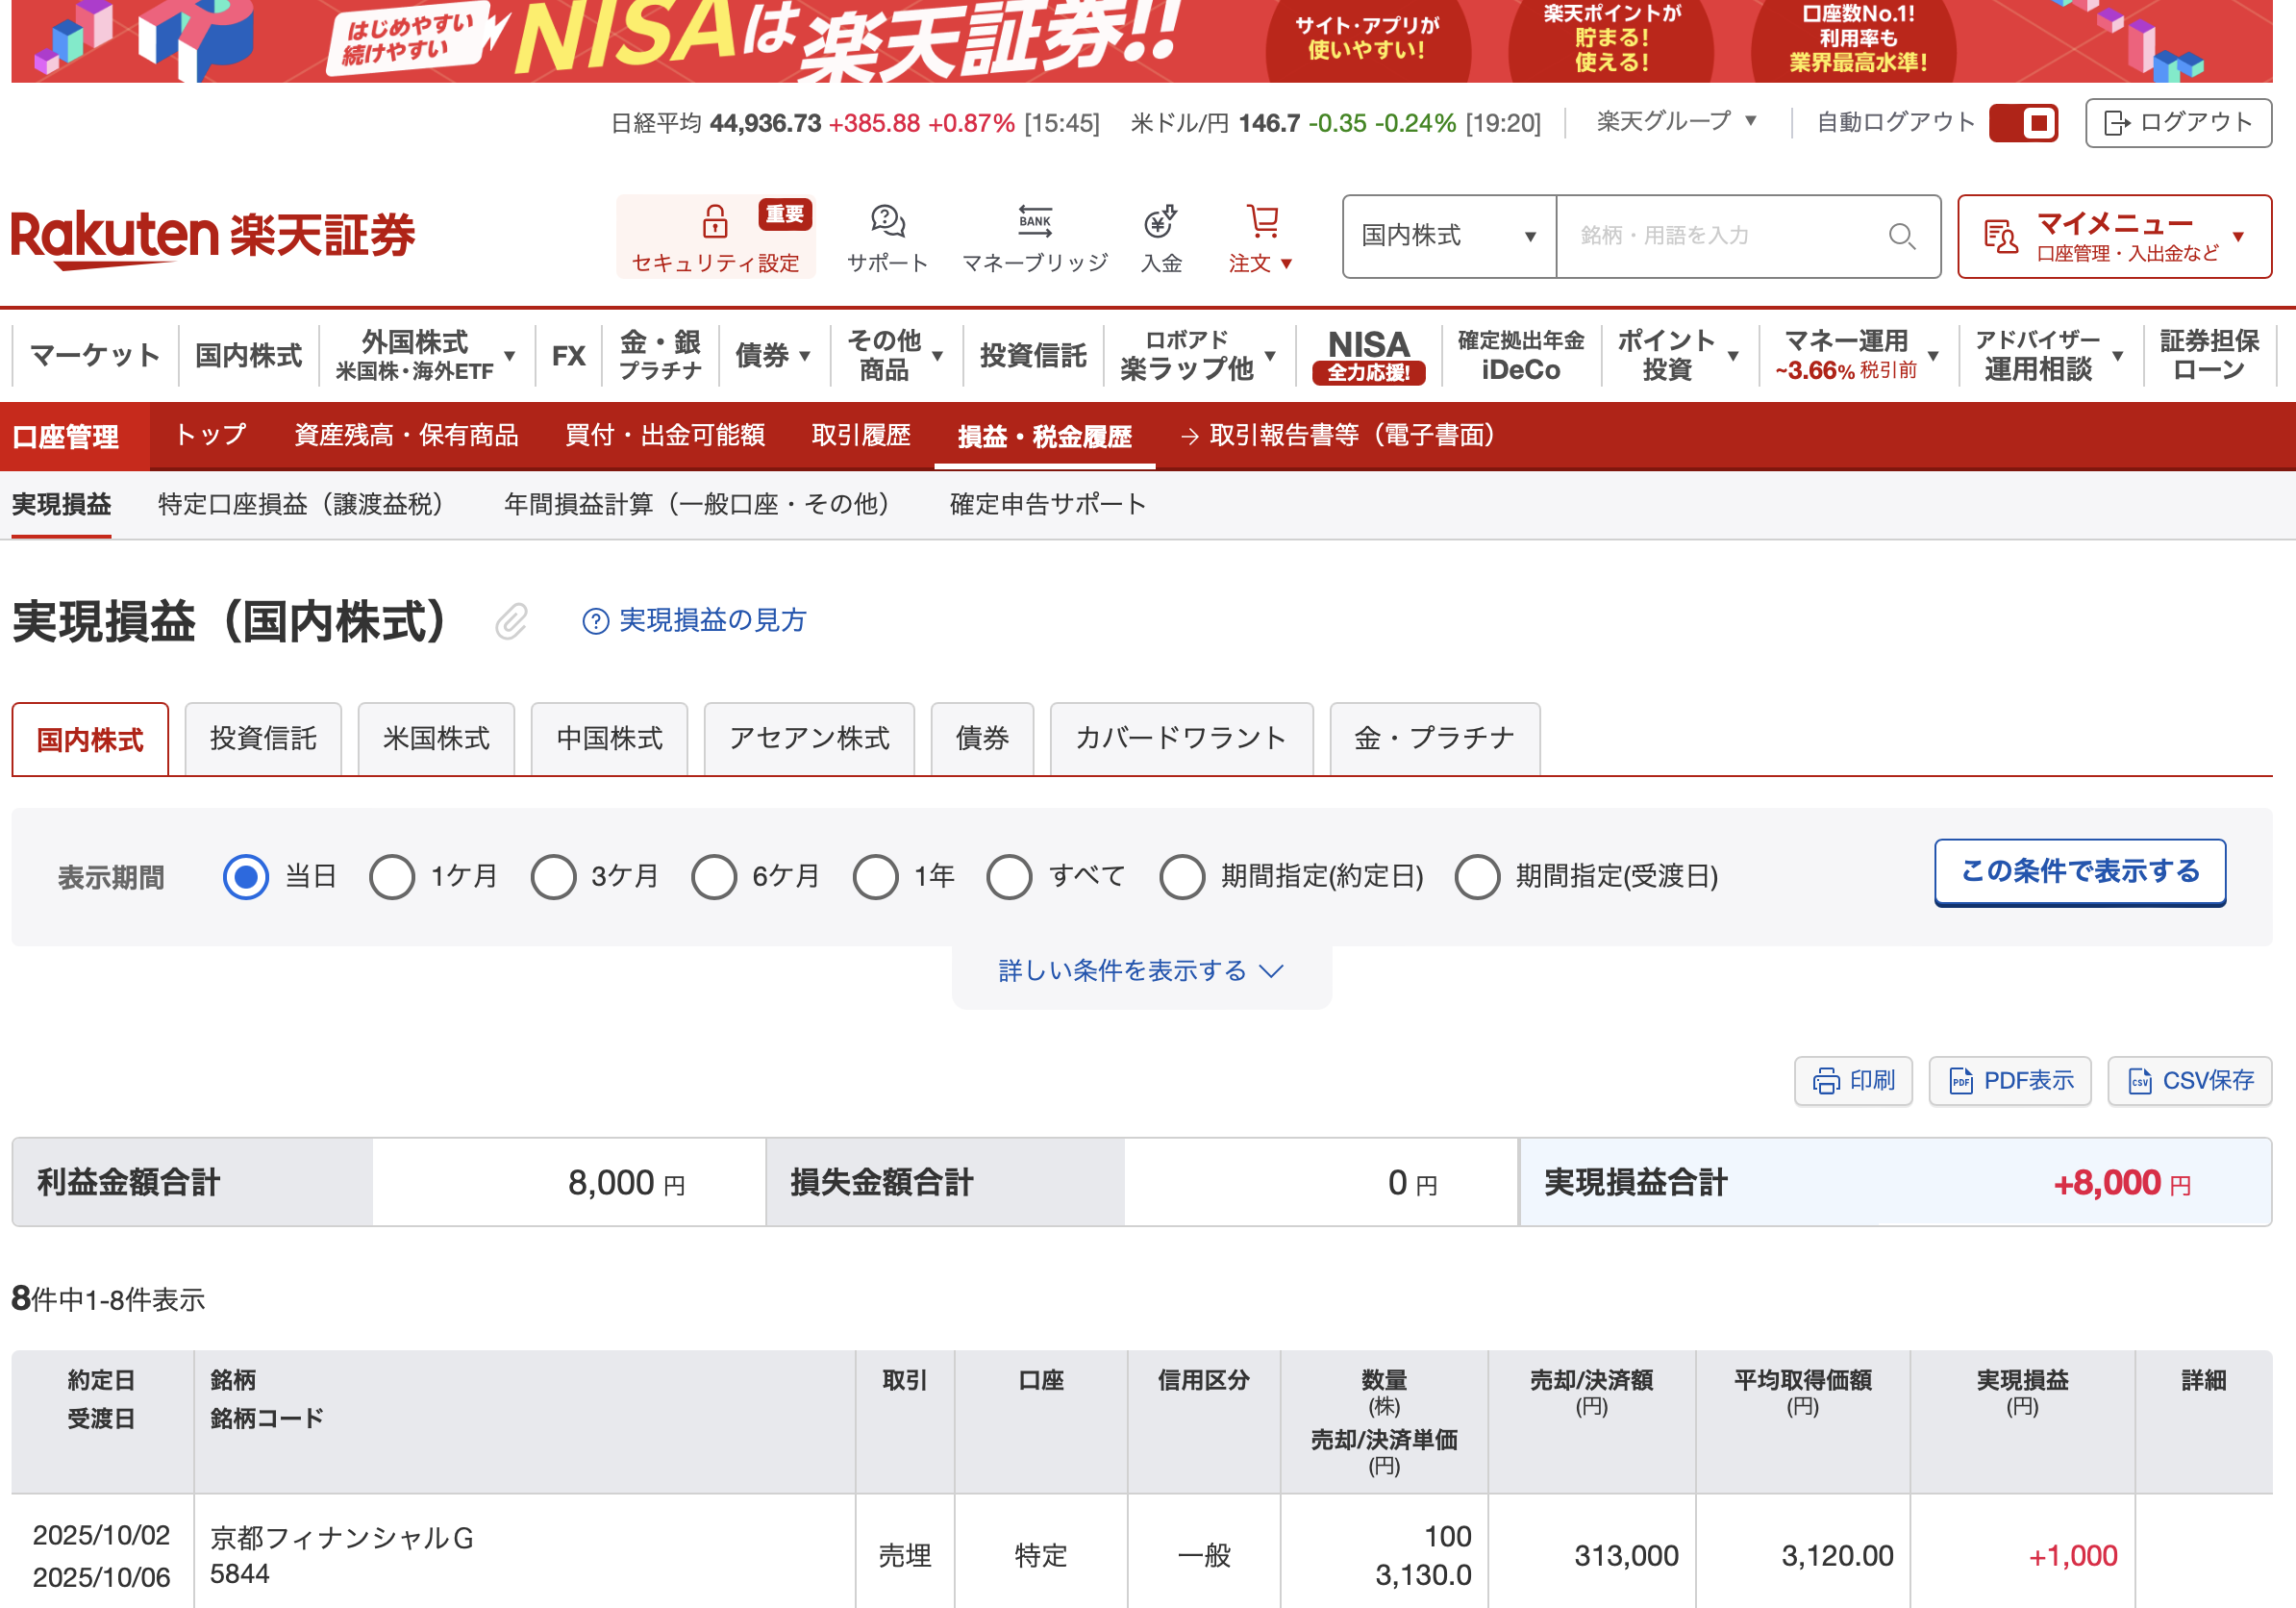Choose 期間指定(約定日) radio option
This screenshot has width=2296, height=1608.
[1182, 877]
